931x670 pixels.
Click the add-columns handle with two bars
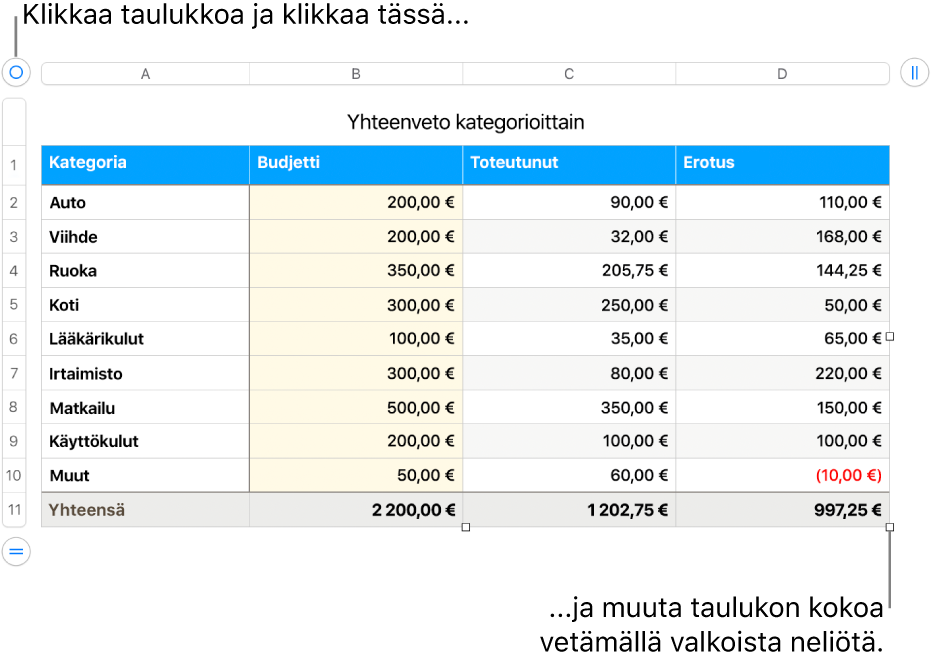914,72
